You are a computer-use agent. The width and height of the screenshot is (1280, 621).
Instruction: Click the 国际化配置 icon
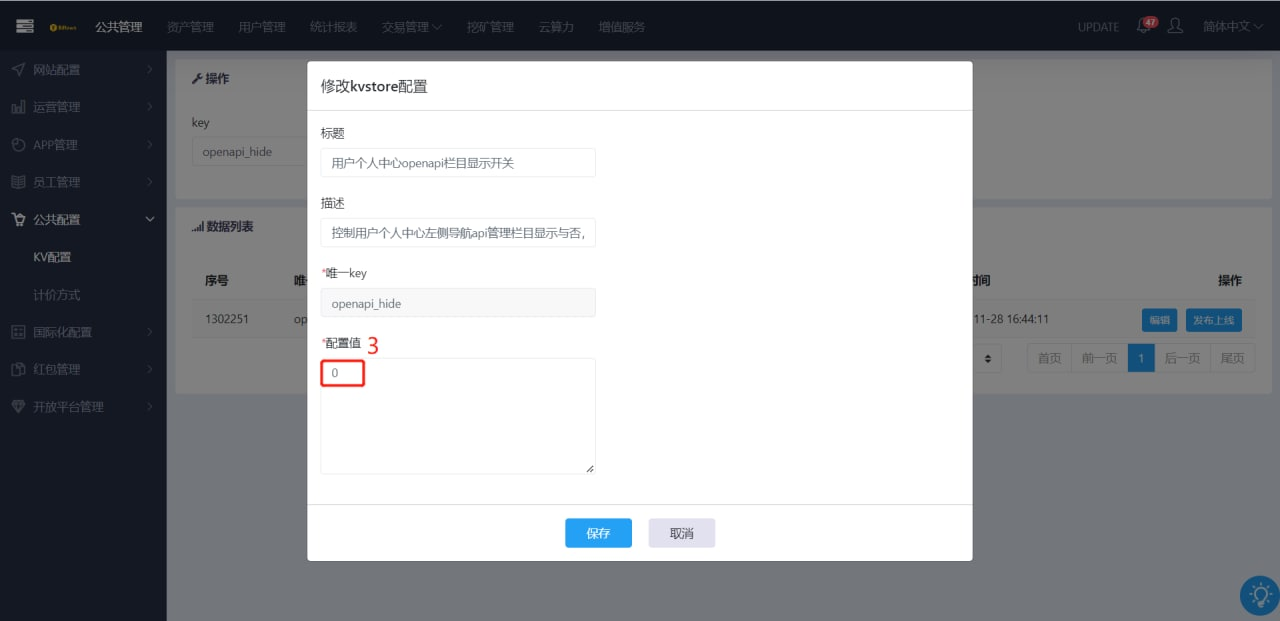pos(18,332)
